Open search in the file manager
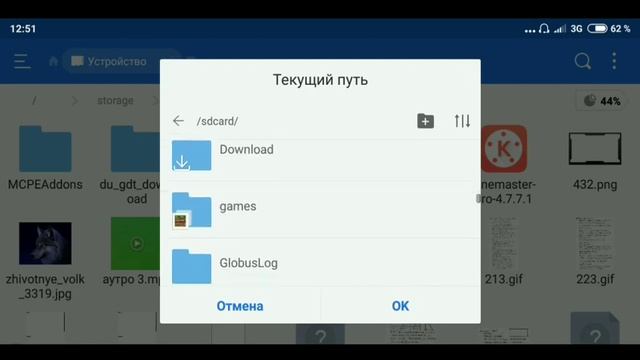This screenshot has height=360, width=640. tap(582, 61)
